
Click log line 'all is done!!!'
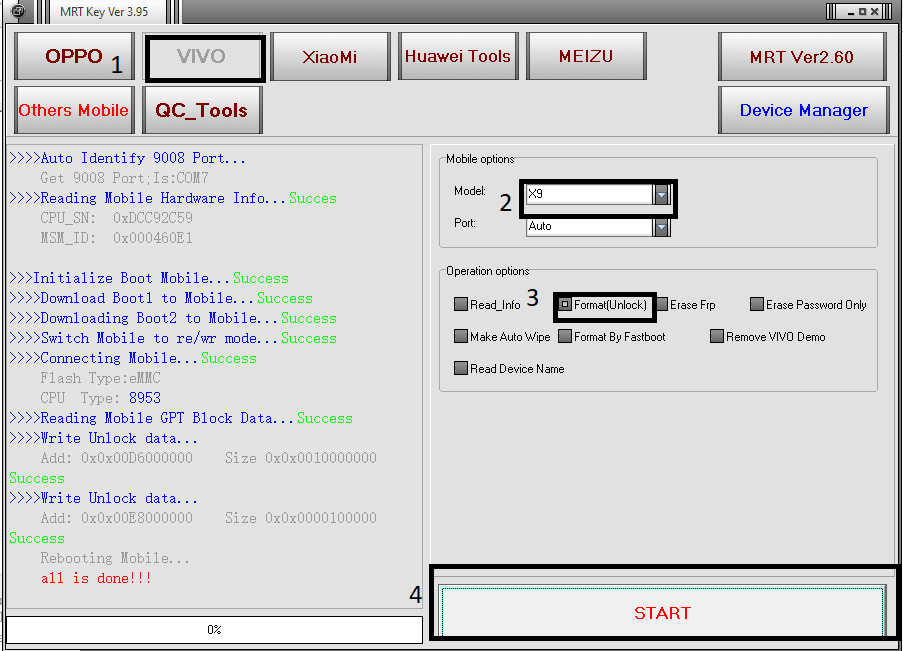[96, 578]
